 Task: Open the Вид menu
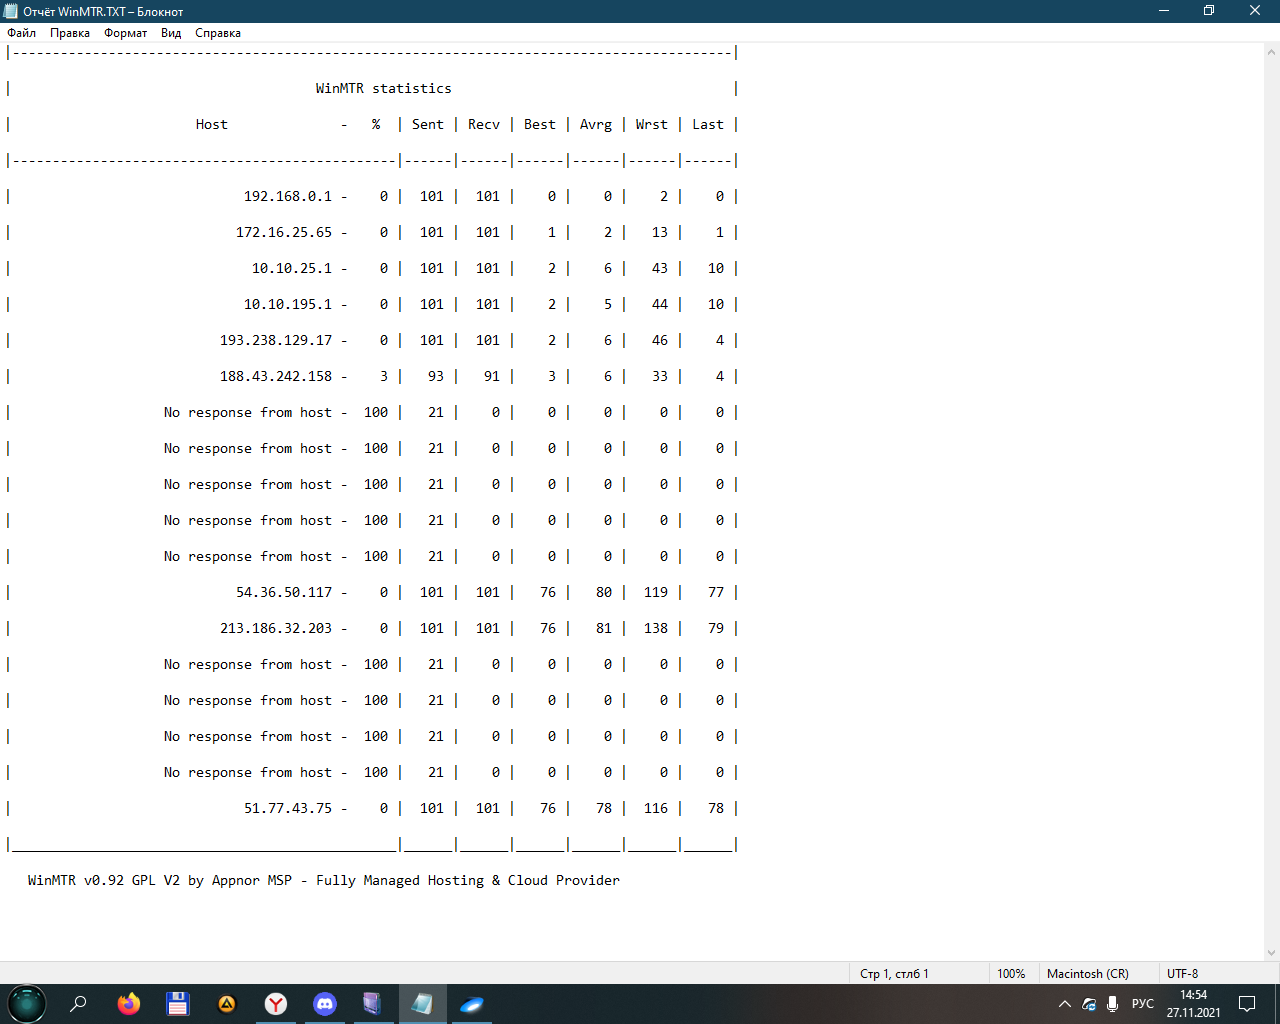[171, 33]
